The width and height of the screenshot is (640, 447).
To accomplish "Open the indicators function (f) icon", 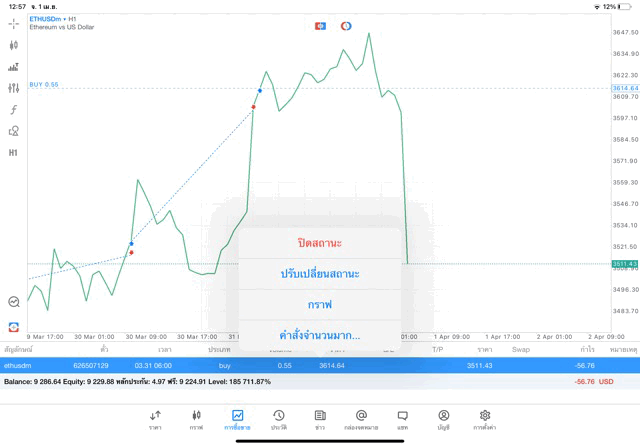I will coord(14,109).
